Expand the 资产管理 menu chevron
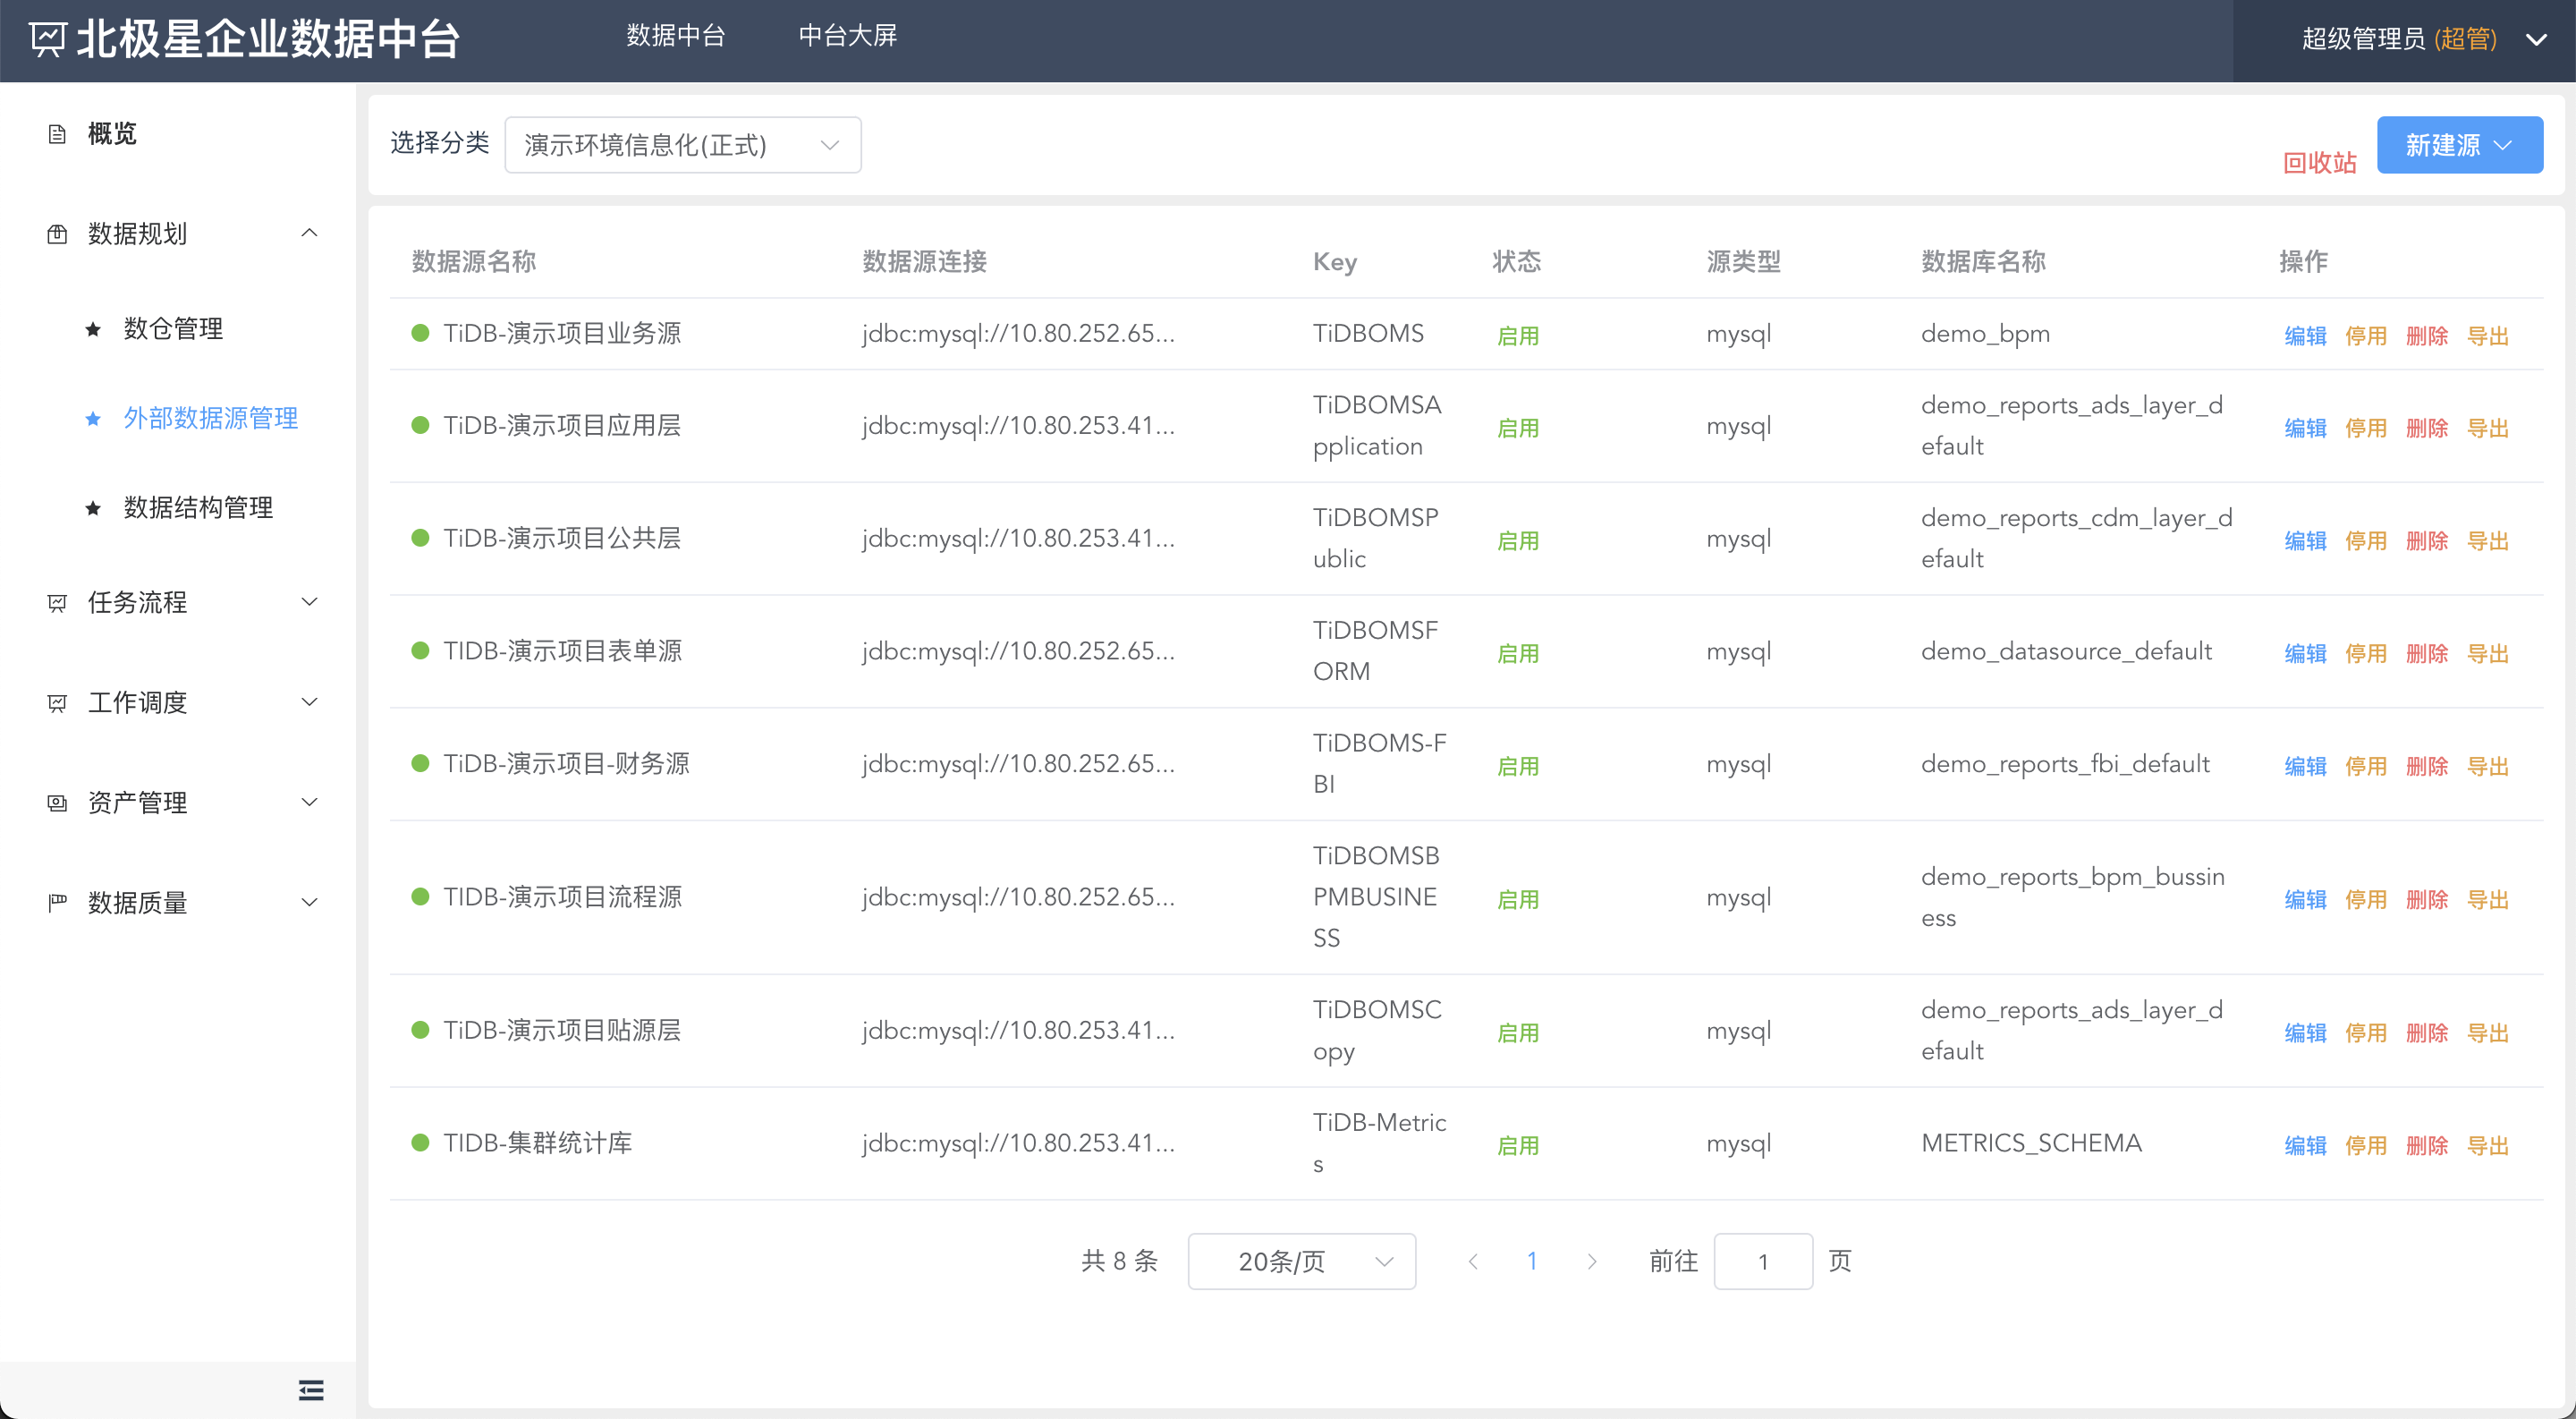2576x1419 pixels. 310,802
